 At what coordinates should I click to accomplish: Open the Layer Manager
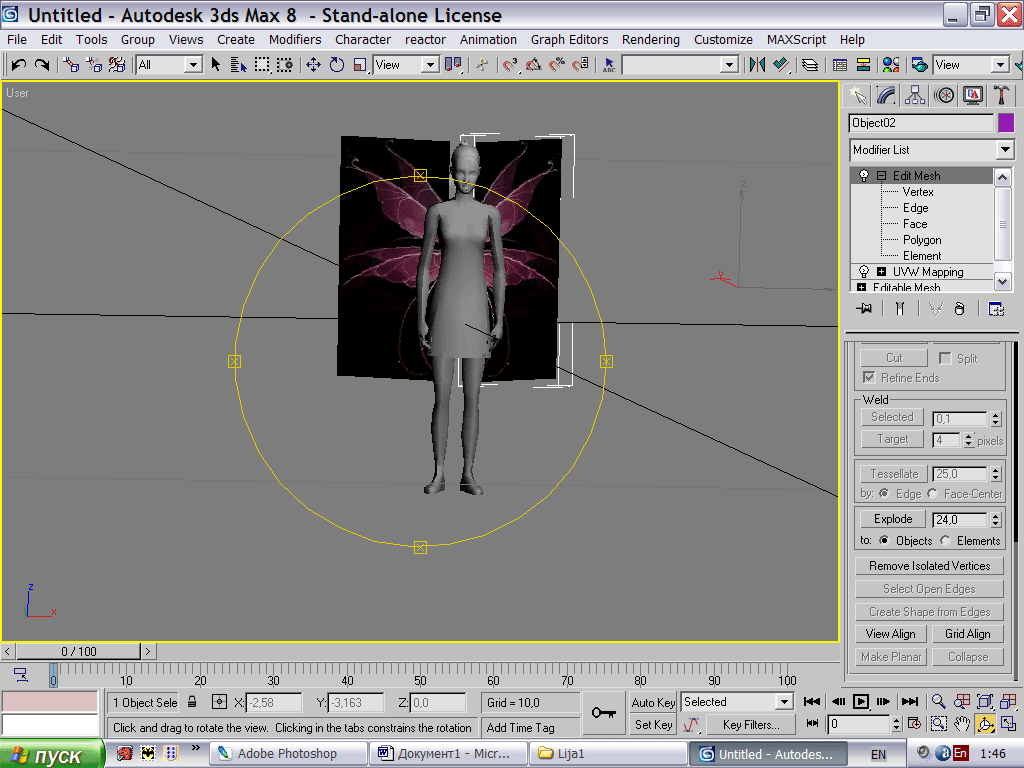coord(810,65)
